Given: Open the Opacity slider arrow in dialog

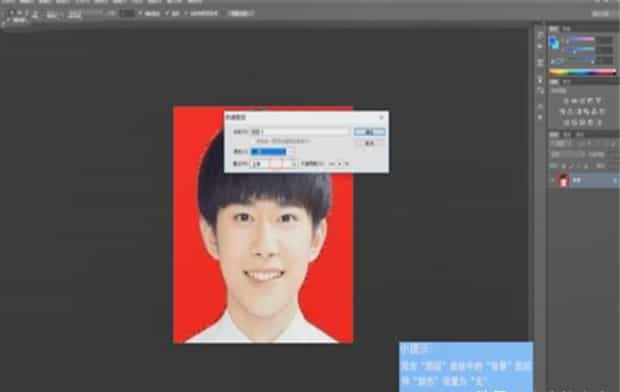Looking at the screenshot, I should pos(339,164).
